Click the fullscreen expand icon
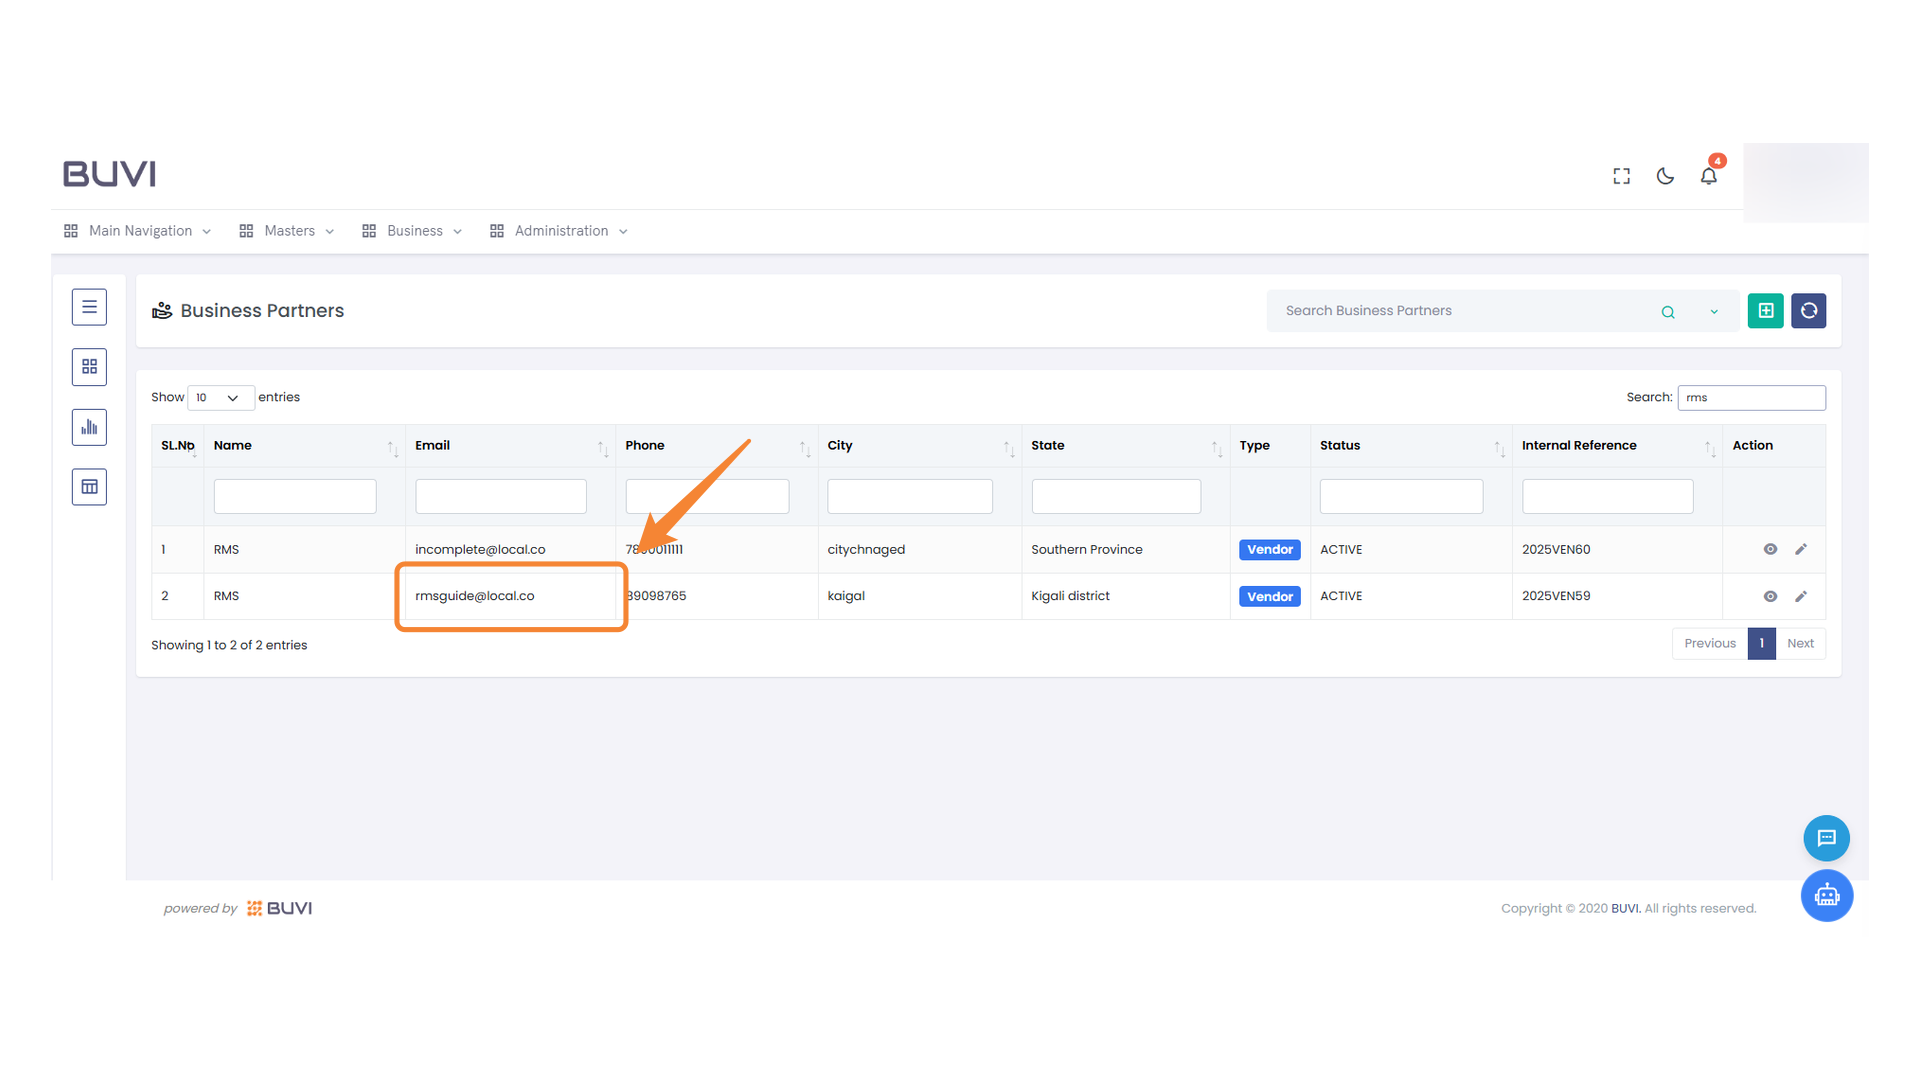 (1621, 176)
